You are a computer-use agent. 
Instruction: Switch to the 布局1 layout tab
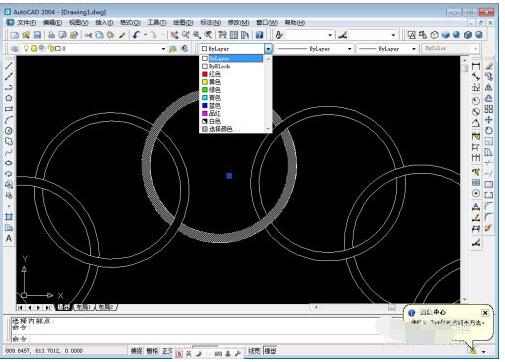point(83,307)
